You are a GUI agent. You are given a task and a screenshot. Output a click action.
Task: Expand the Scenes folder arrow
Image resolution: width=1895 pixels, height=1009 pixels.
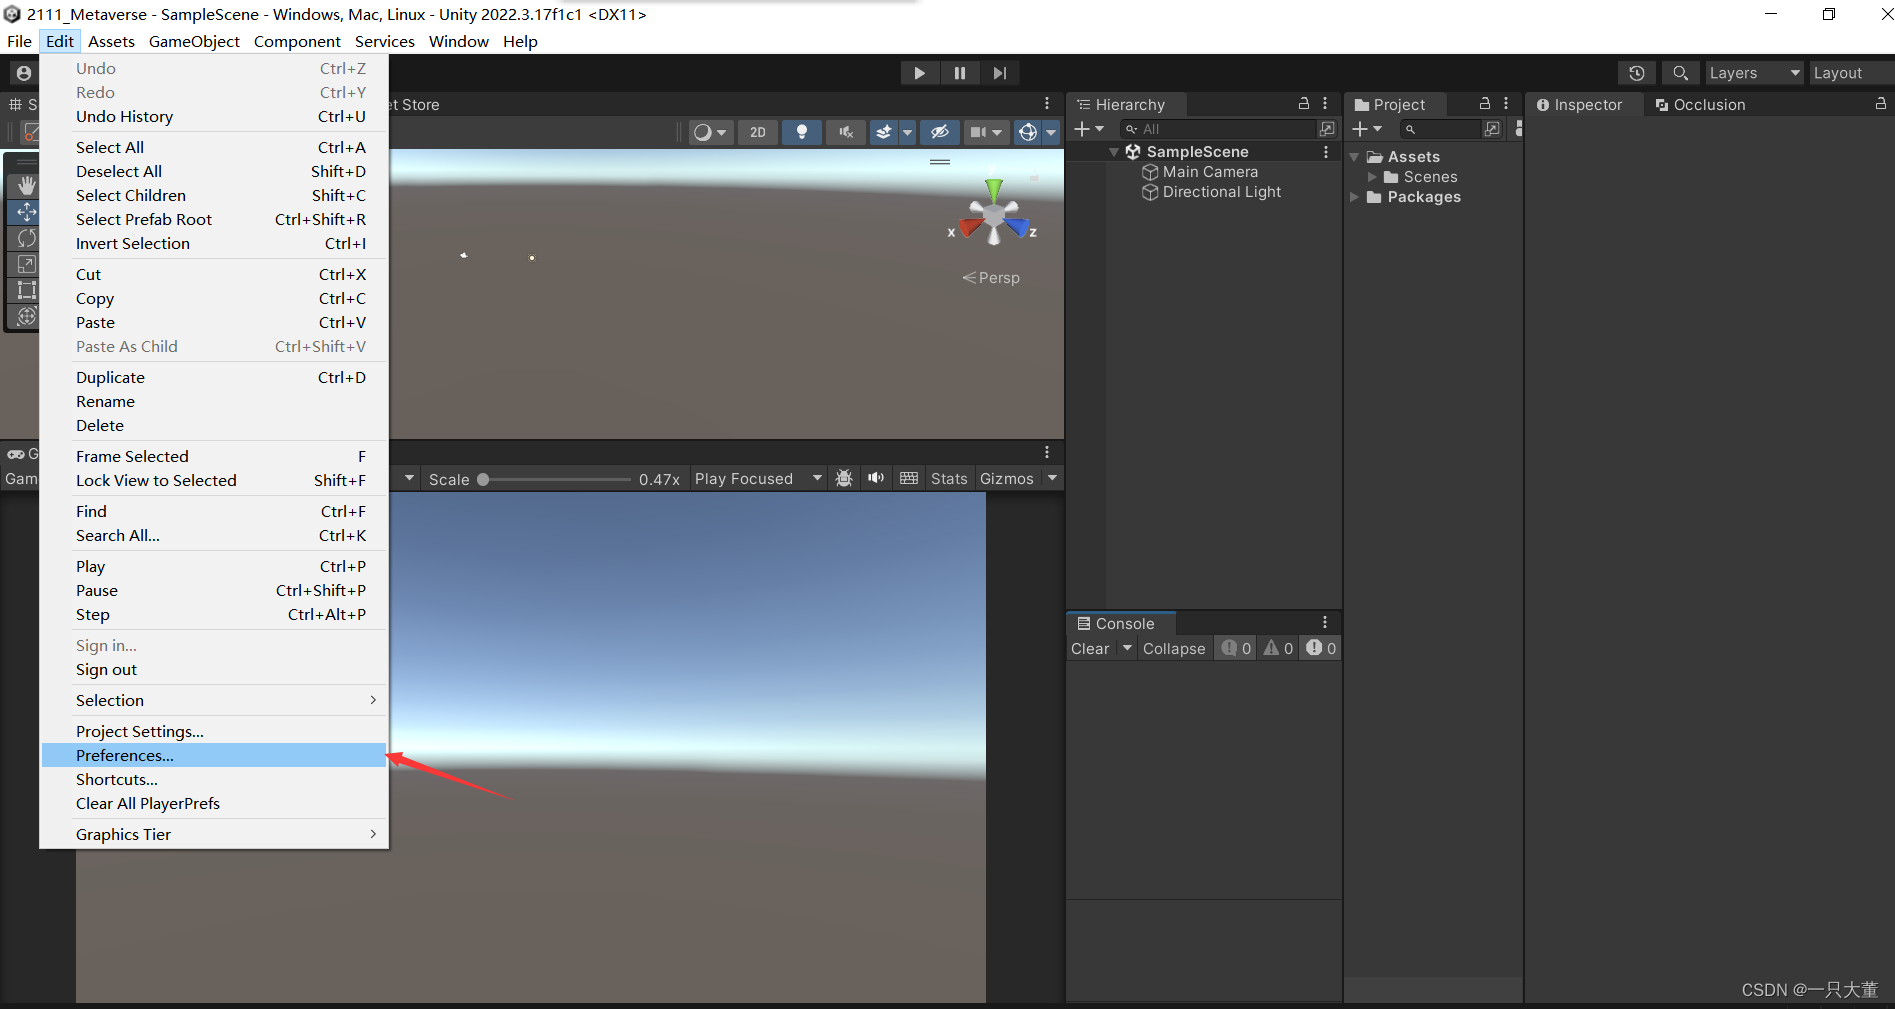pyautogui.click(x=1372, y=177)
